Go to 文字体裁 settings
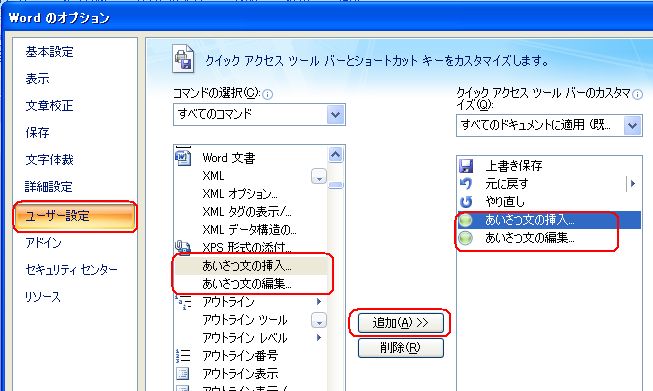 click(50, 160)
